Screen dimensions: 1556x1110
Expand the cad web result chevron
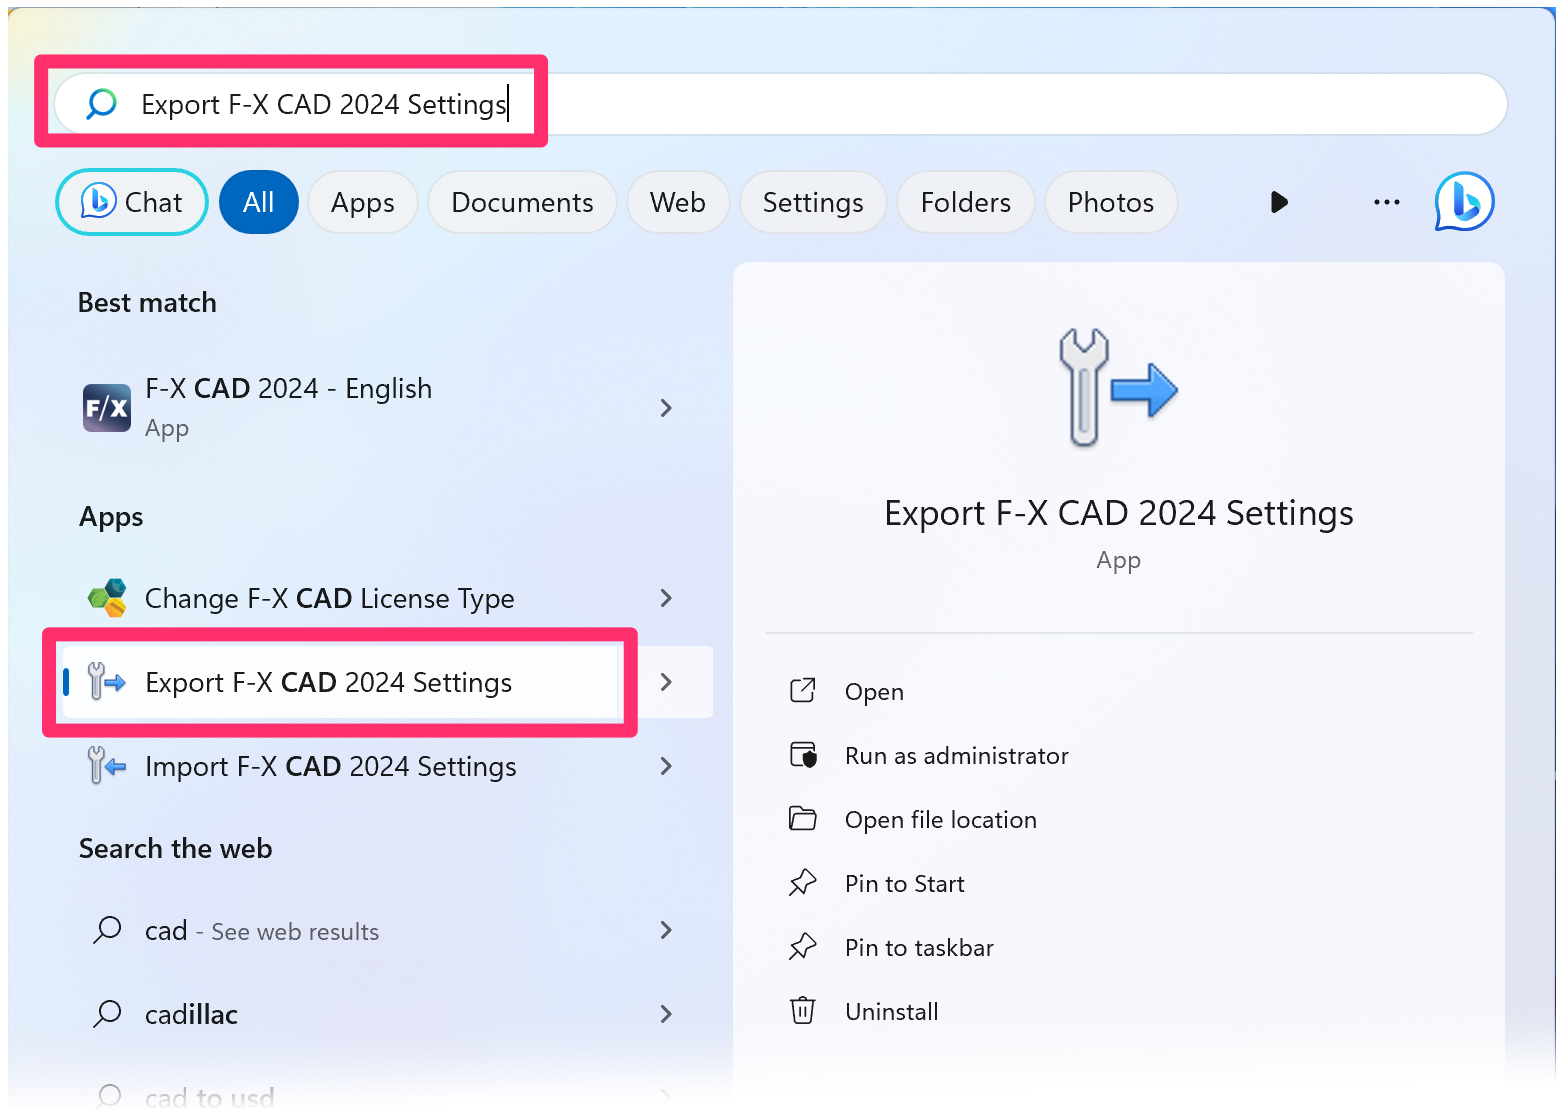click(x=667, y=930)
